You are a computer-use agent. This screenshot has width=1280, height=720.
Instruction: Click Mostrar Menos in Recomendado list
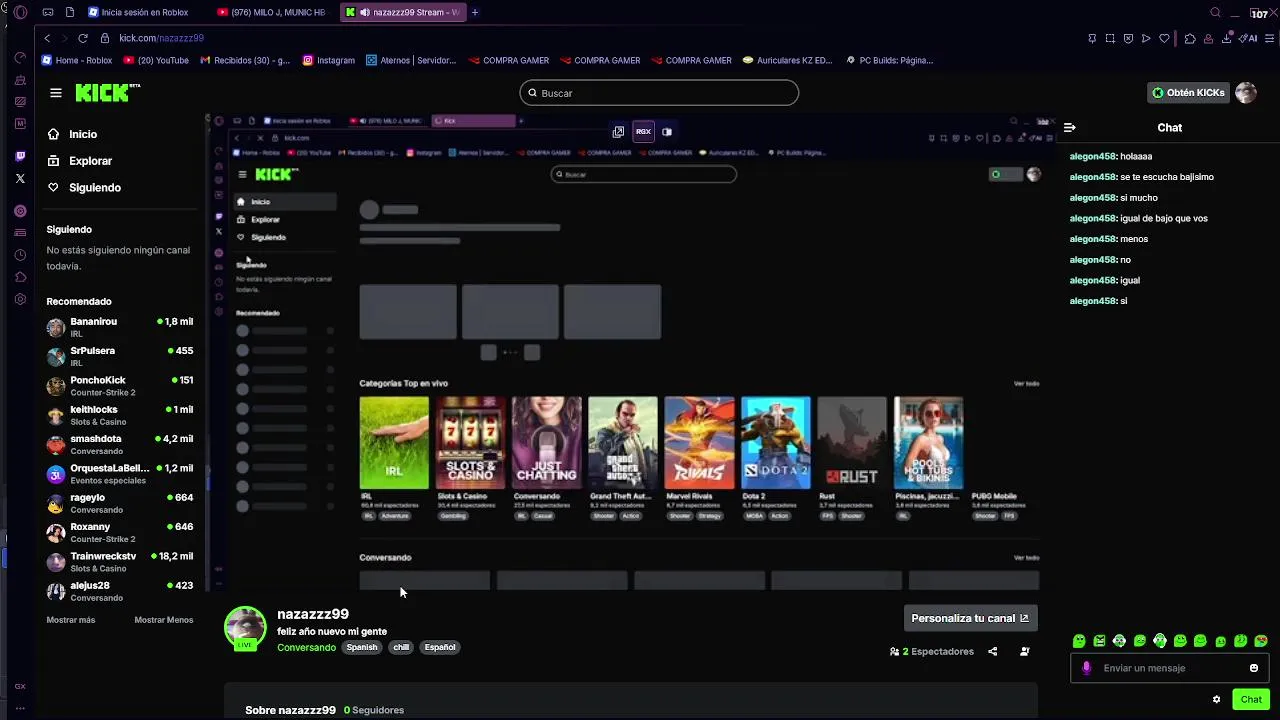tap(164, 620)
